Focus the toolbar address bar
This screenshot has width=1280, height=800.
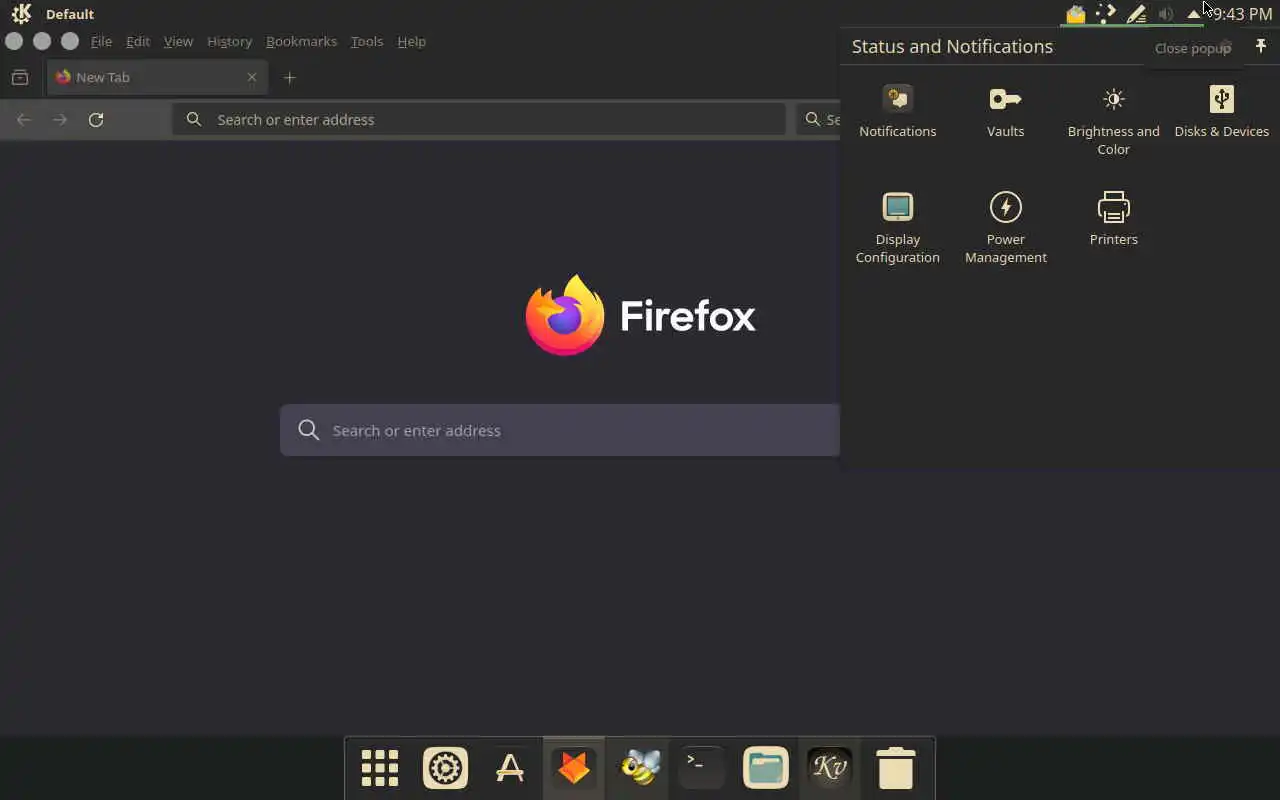tap(479, 119)
